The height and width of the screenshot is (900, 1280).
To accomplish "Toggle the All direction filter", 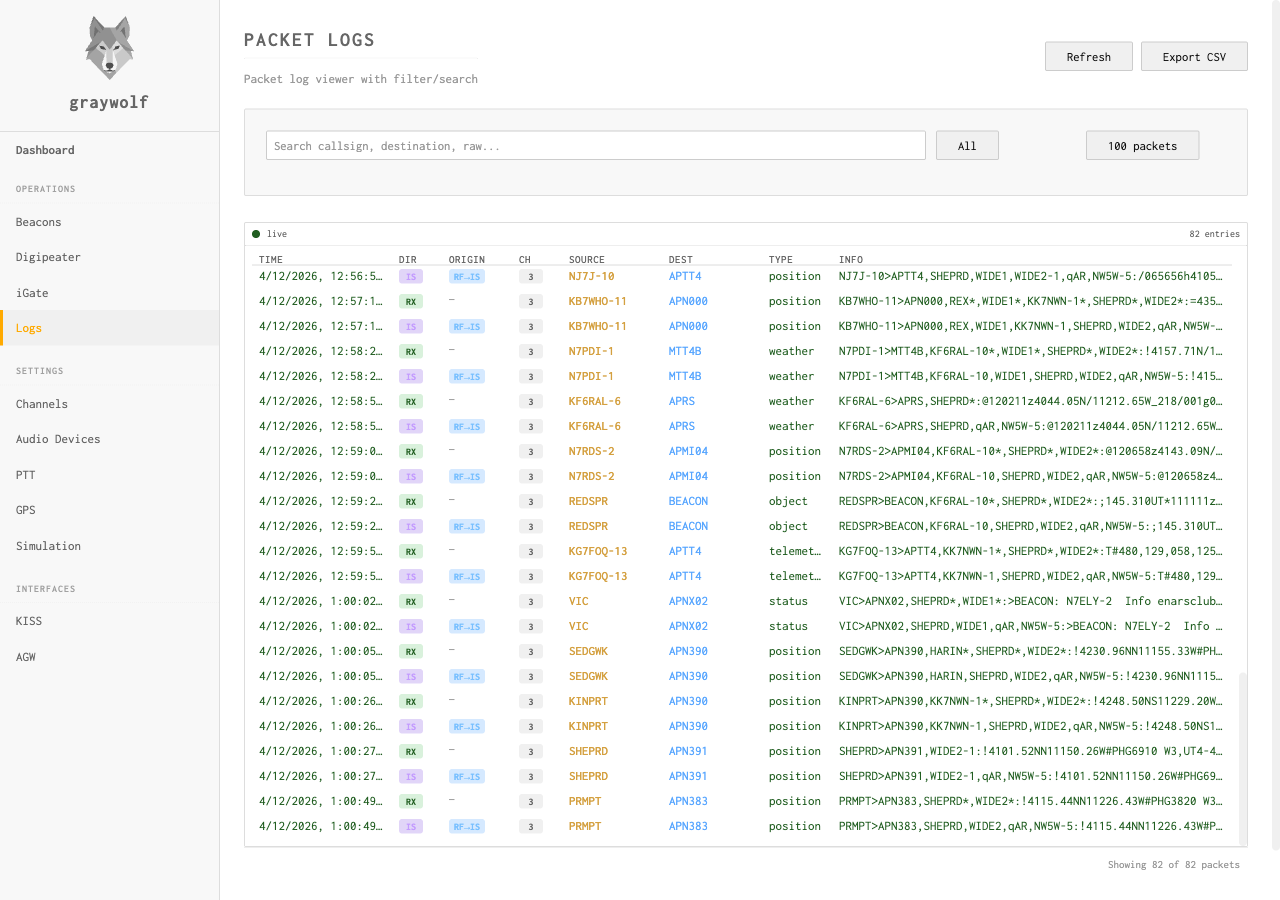I will [x=966, y=145].
